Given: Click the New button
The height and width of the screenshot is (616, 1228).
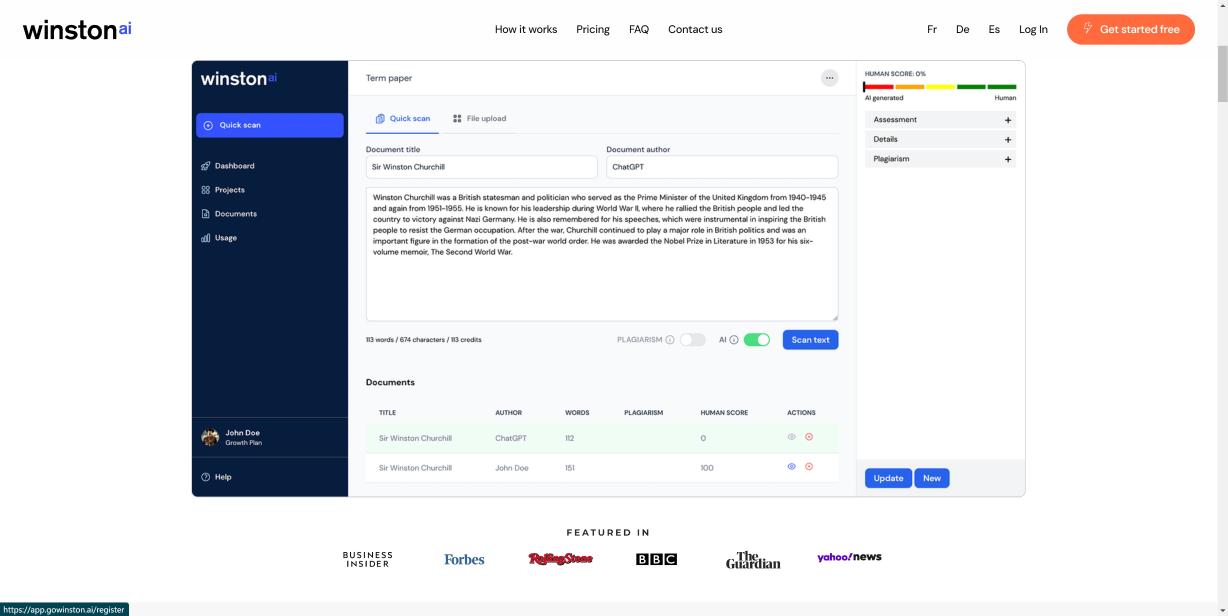Looking at the screenshot, I should click(x=932, y=478).
